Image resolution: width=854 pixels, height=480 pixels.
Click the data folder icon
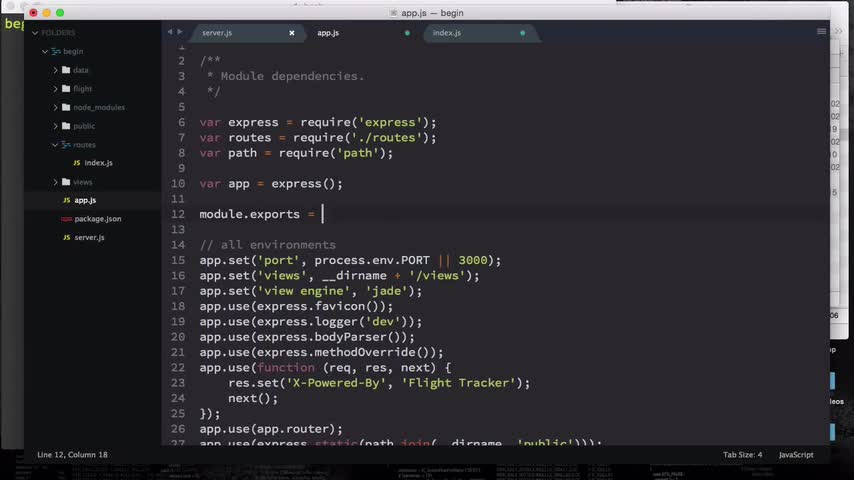click(x=66, y=70)
